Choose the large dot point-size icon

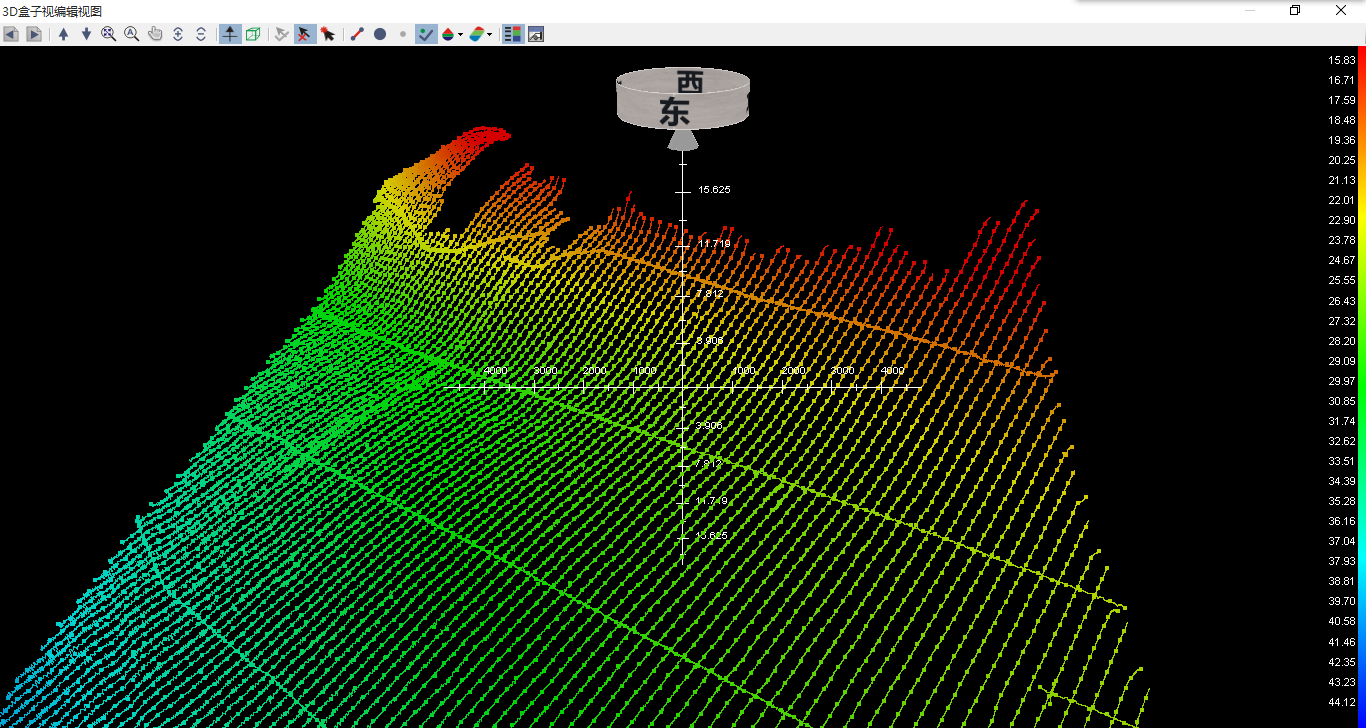point(380,34)
